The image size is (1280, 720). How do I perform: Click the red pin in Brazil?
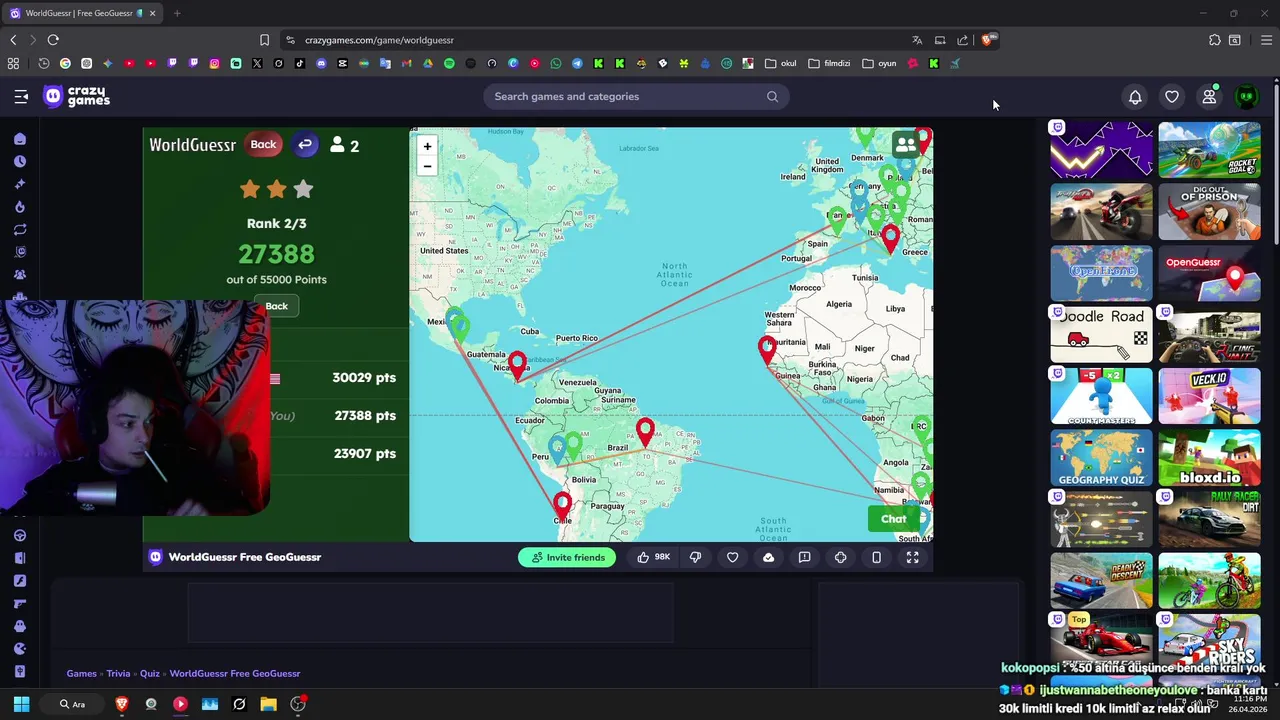(x=645, y=432)
